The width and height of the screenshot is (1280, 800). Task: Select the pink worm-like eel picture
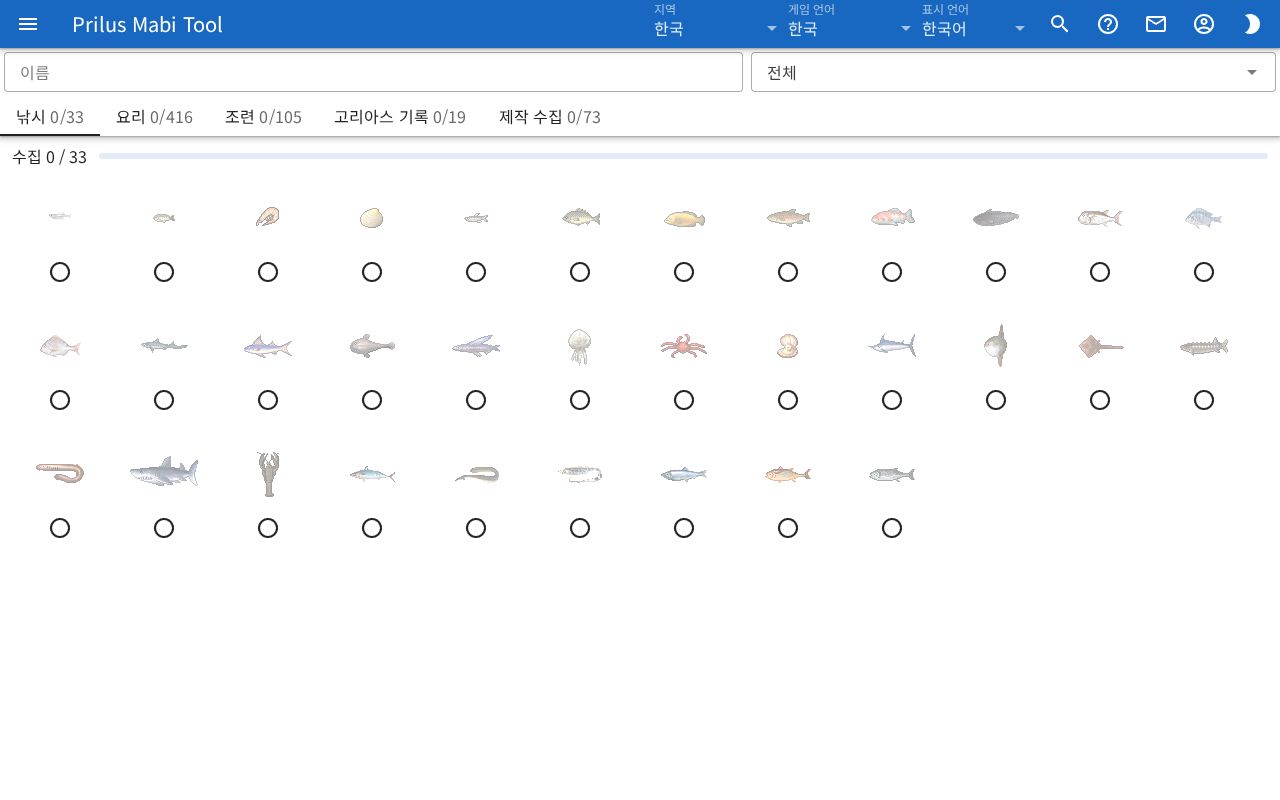pyautogui.click(x=60, y=472)
